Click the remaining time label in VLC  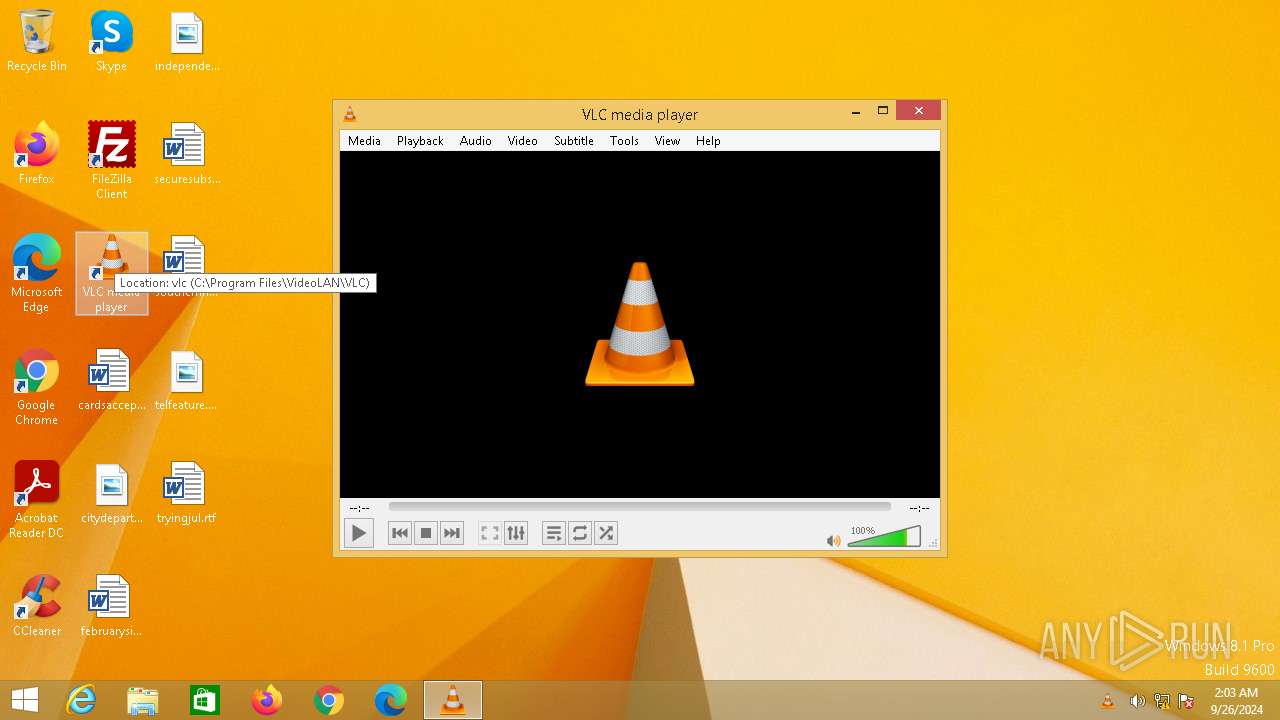pyautogui.click(x=919, y=508)
